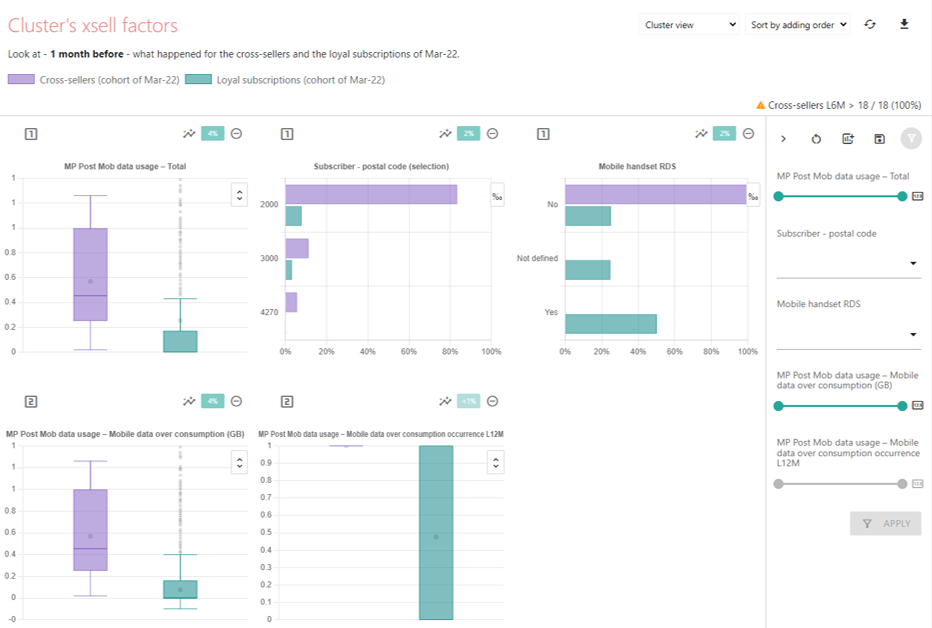Click the purple 3000 postal code bar
This screenshot has height=628, width=932.
pos(297,248)
